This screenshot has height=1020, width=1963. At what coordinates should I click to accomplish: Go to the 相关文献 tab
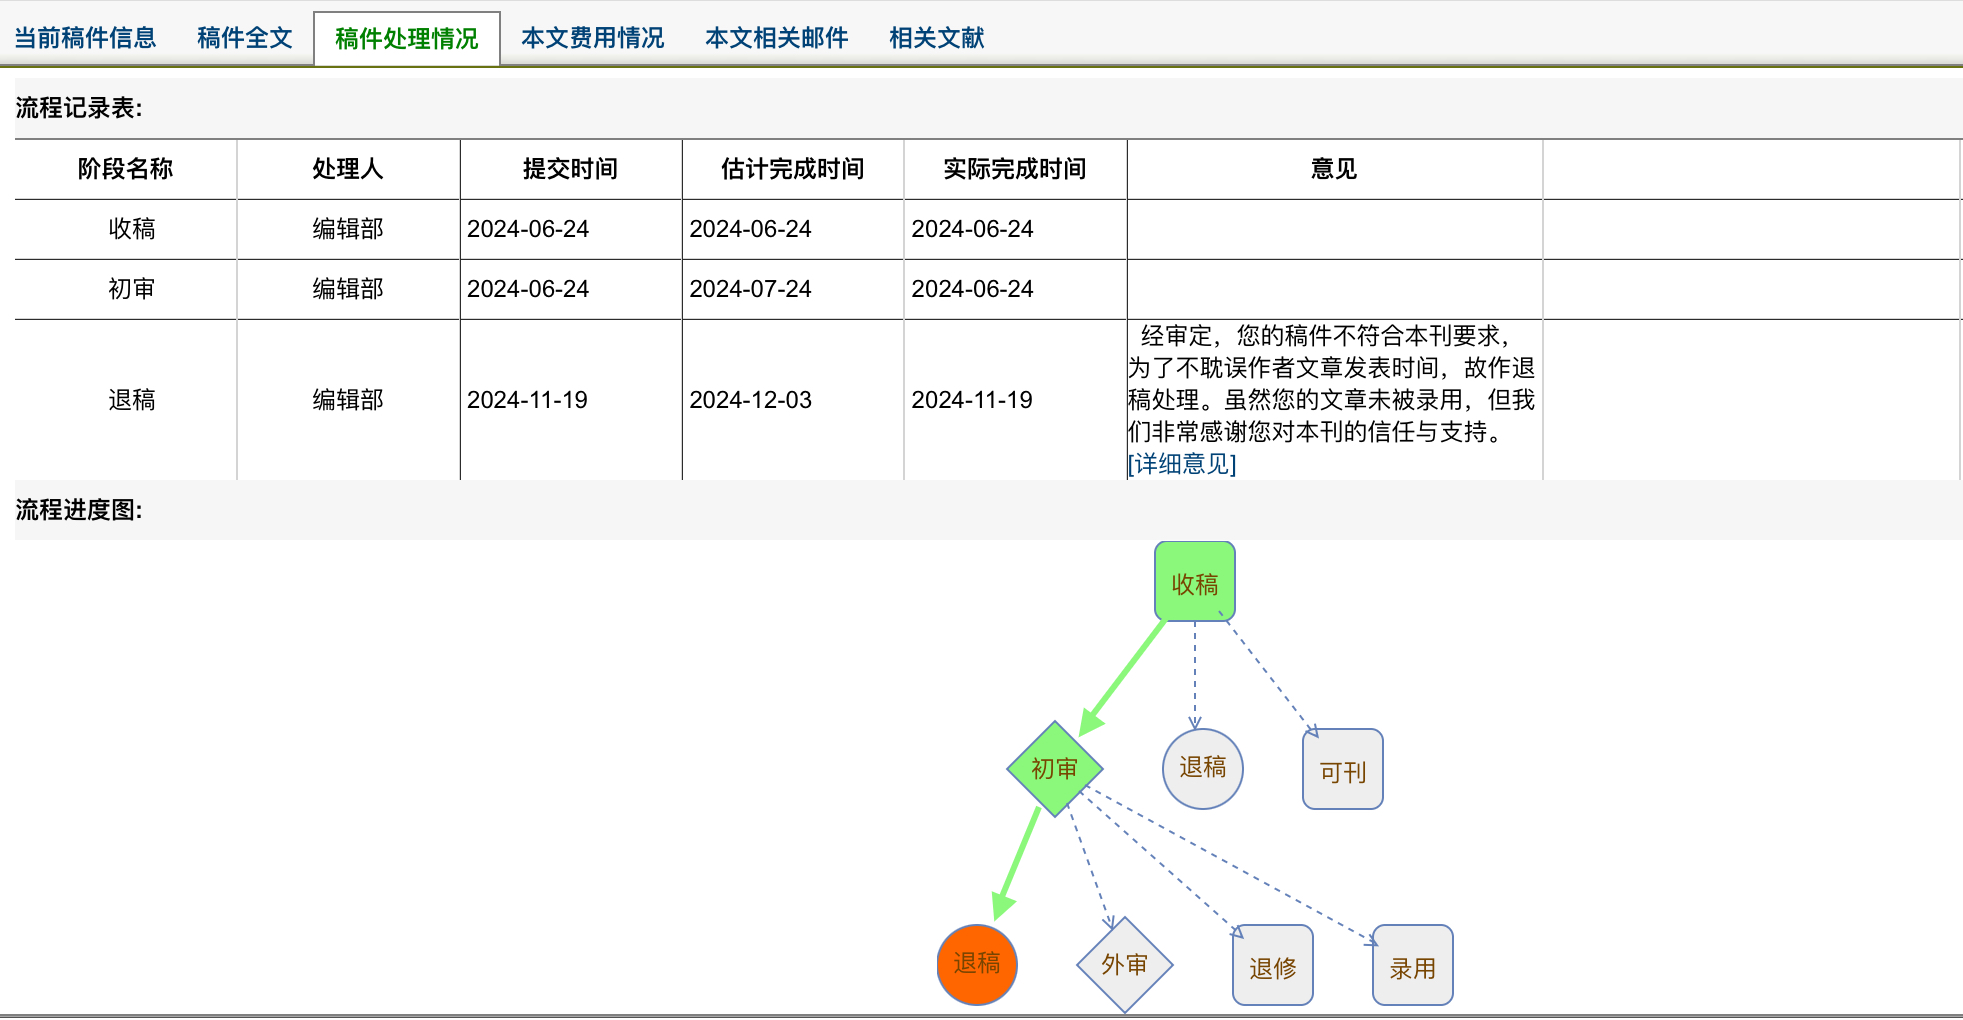coord(937,38)
